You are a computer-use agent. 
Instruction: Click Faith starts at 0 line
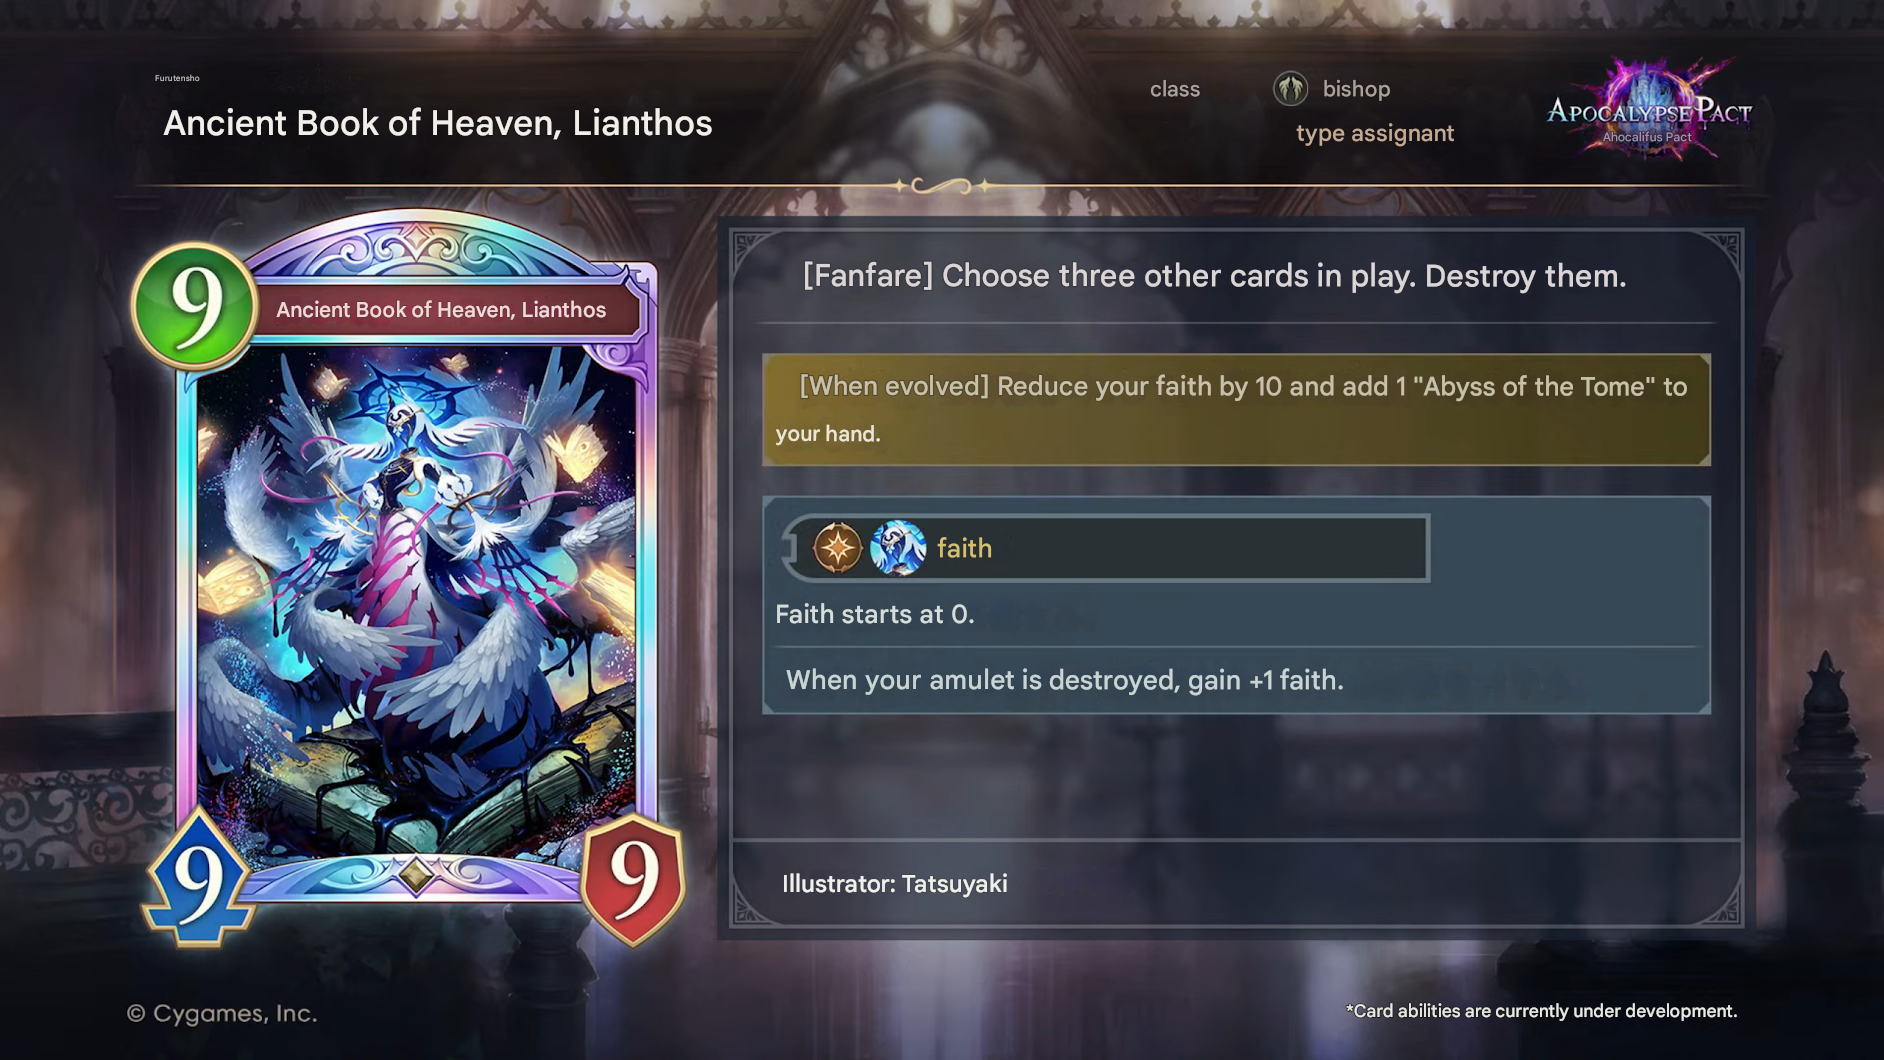875,614
